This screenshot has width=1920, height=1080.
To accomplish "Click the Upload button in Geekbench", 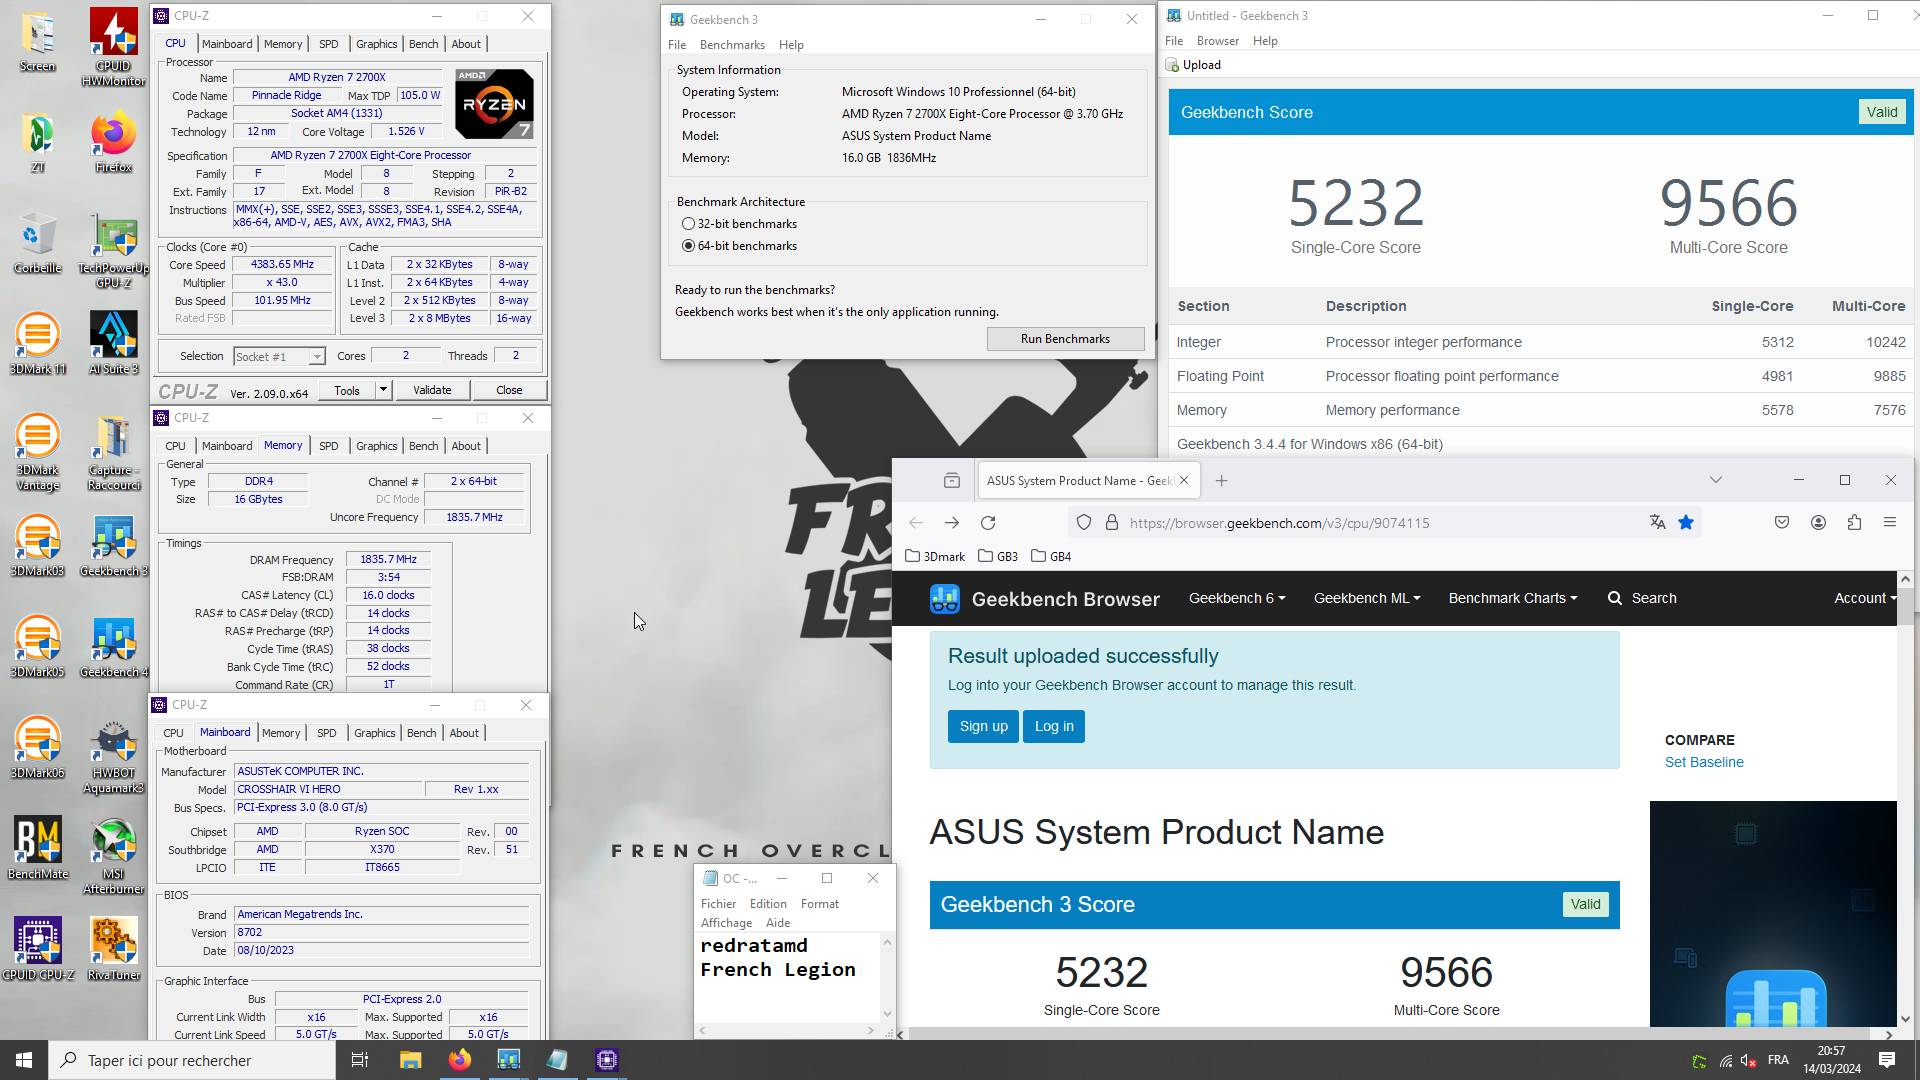I will coord(1194,65).
